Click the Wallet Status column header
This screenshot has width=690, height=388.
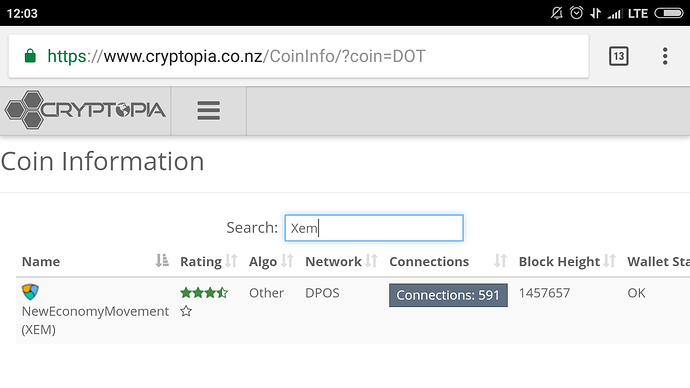[658, 262]
